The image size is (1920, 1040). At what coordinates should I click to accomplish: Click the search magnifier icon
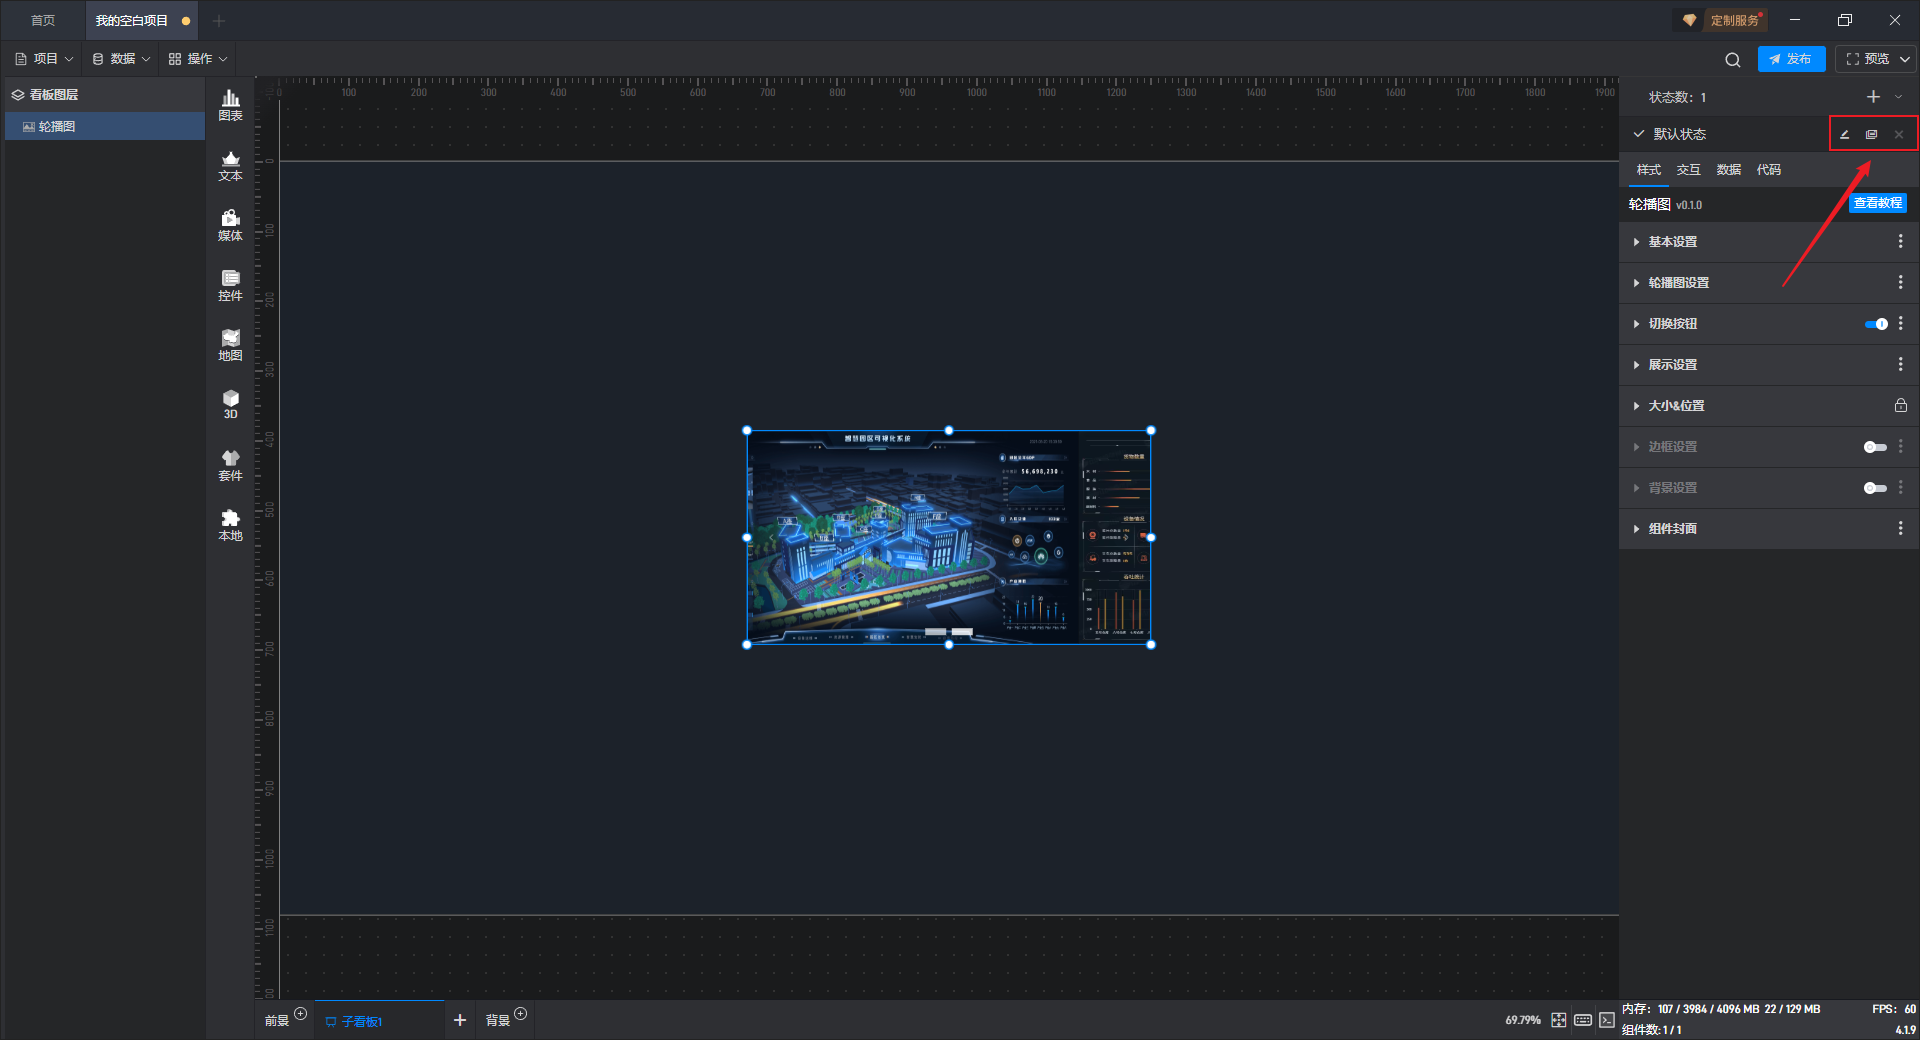click(x=1732, y=60)
